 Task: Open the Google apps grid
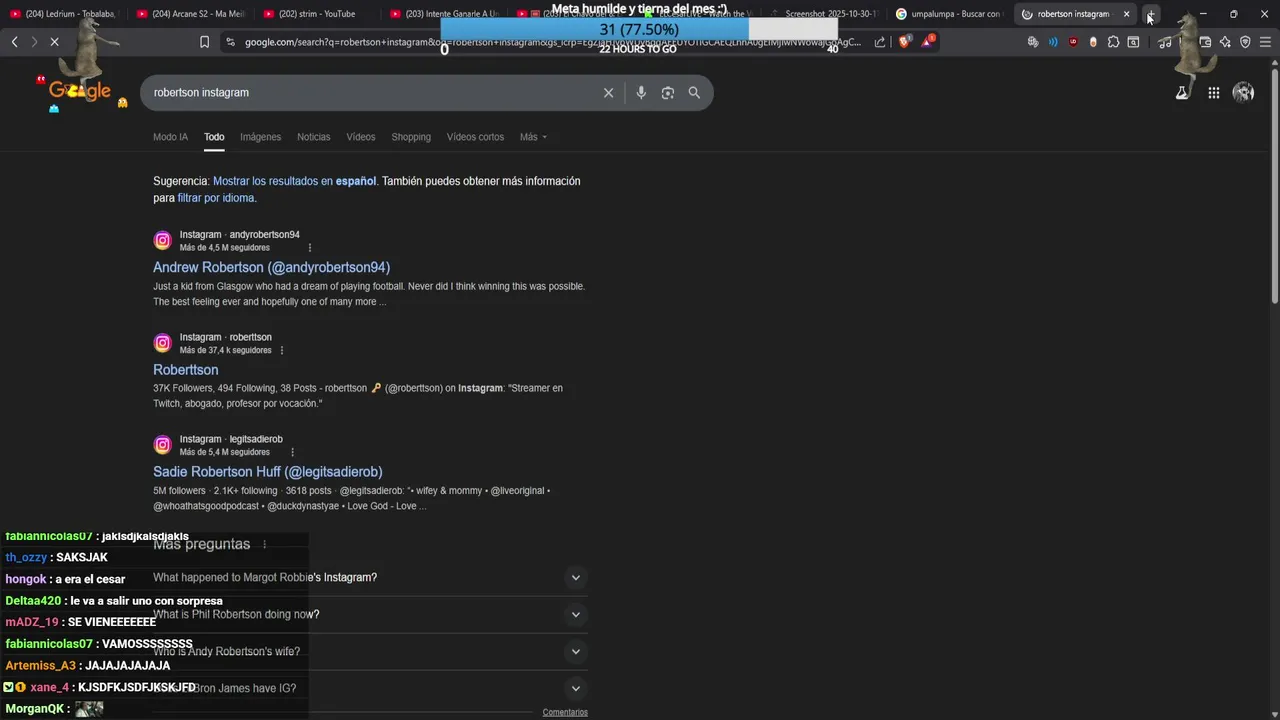[1213, 93]
